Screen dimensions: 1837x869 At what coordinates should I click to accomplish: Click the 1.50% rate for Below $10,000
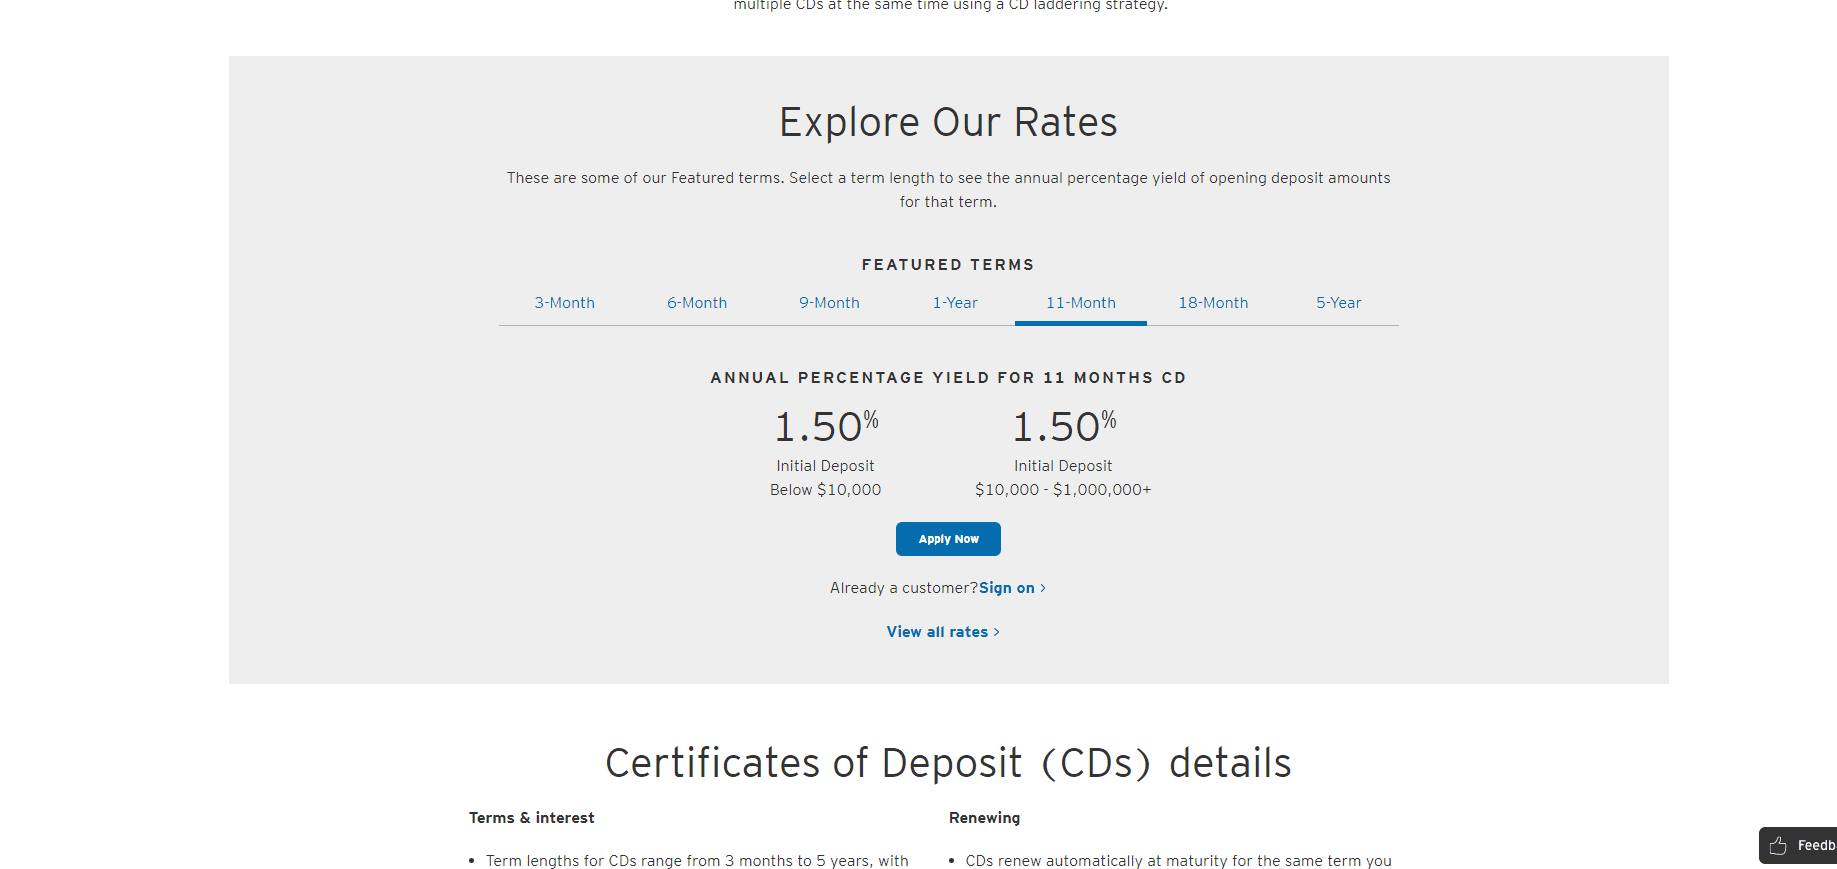tap(826, 426)
